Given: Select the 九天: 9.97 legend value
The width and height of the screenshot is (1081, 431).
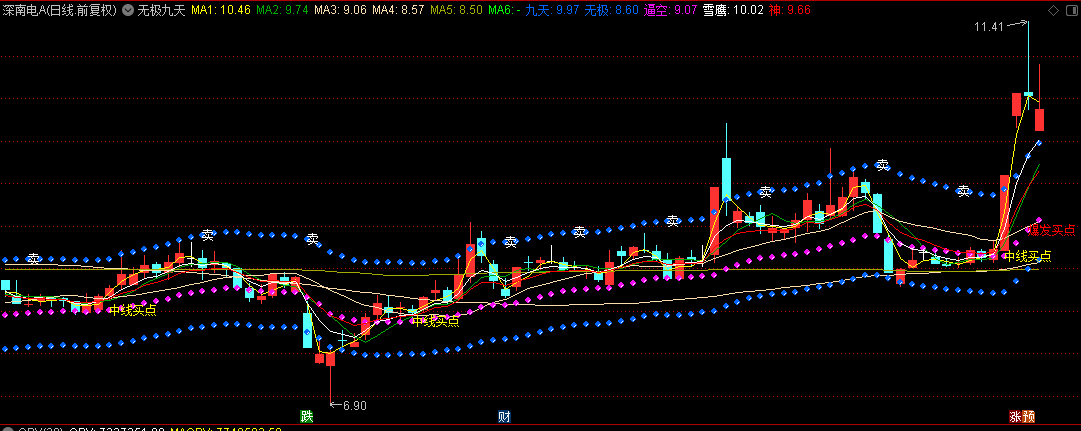Looking at the screenshot, I should pos(552,10).
